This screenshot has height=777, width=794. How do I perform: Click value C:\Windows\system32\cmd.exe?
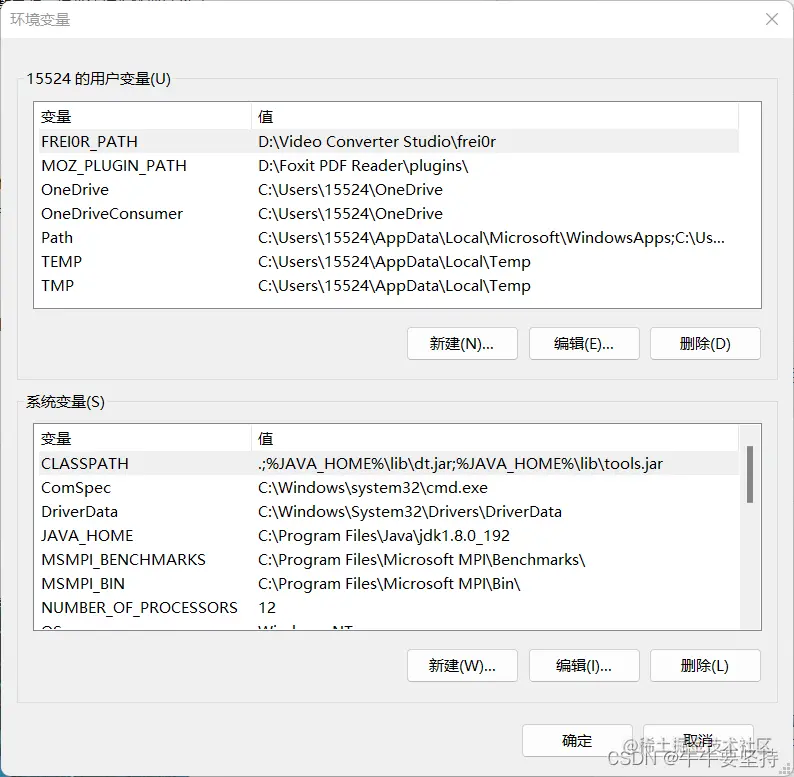(x=373, y=488)
